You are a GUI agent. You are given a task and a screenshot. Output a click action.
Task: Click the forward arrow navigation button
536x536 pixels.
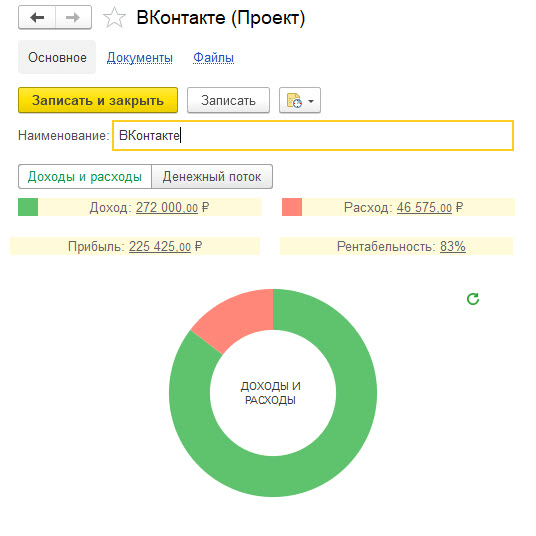[73, 17]
